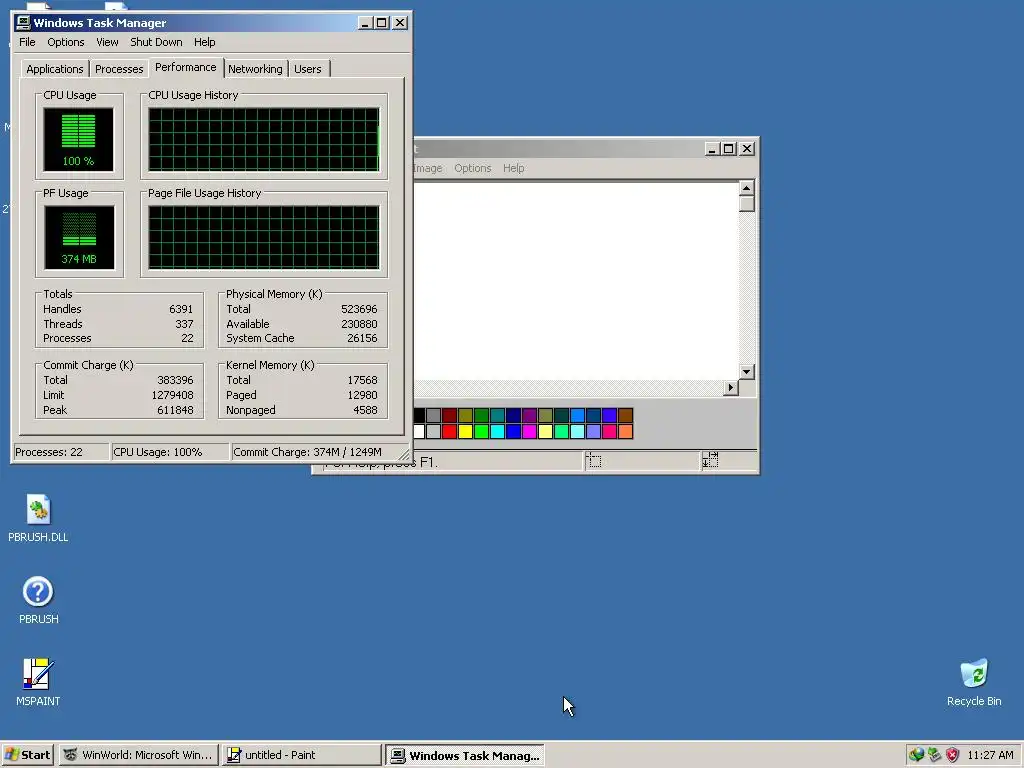The width and height of the screenshot is (1024, 768).
Task: Pick light gray swatch in Paint palette
Action: pyautogui.click(x=433, y=432)
